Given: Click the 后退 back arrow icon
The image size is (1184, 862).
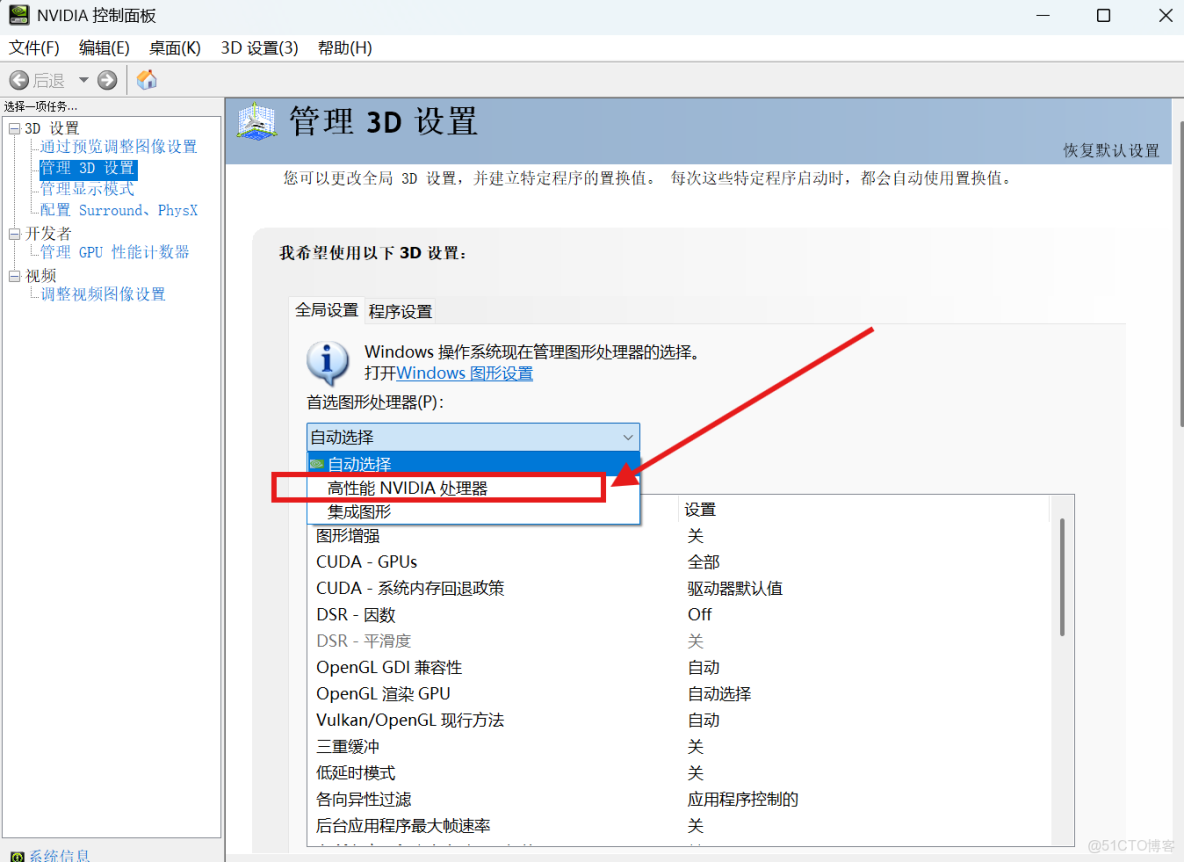Looking at the screenshot, I should coord(18,80).
